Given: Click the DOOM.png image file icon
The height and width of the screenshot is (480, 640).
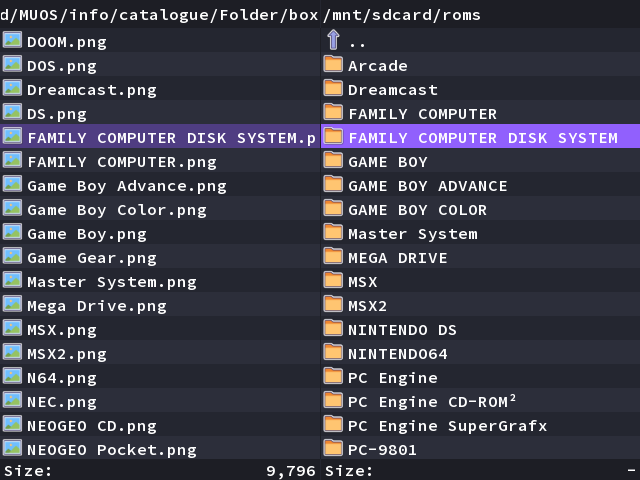Looking at the screenshot, I should point(12,40).
